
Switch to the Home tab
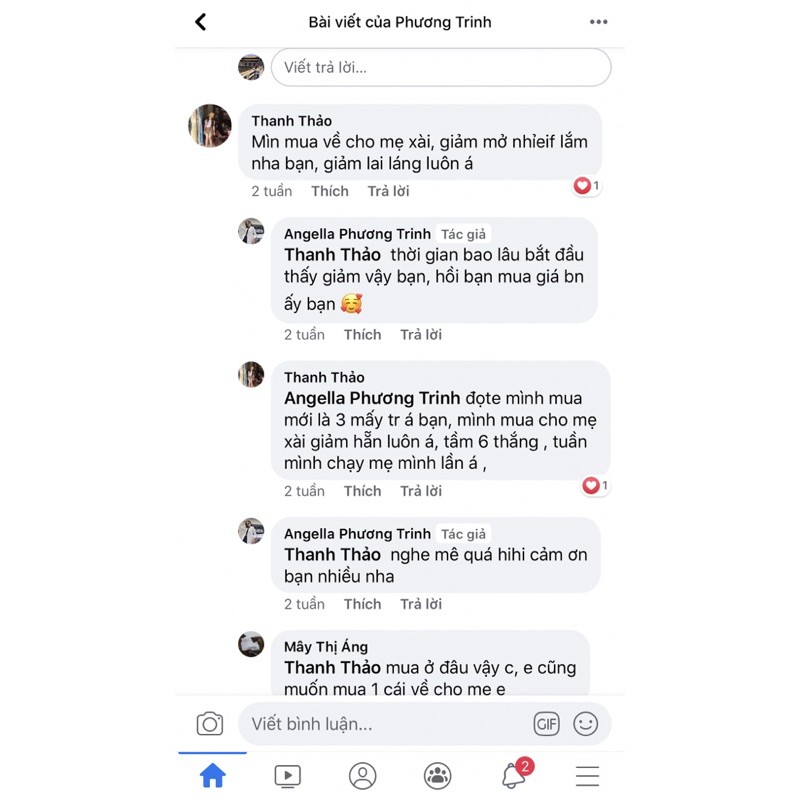[x=212, y=776]
